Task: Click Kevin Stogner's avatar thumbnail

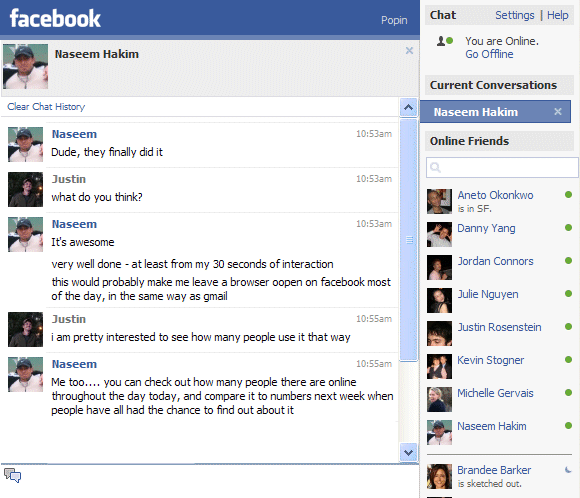Action: coord(439,366)
